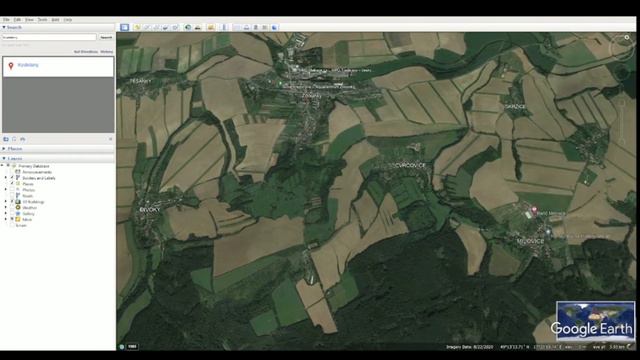Click View in Google Maps icon

tap(265, 27)
